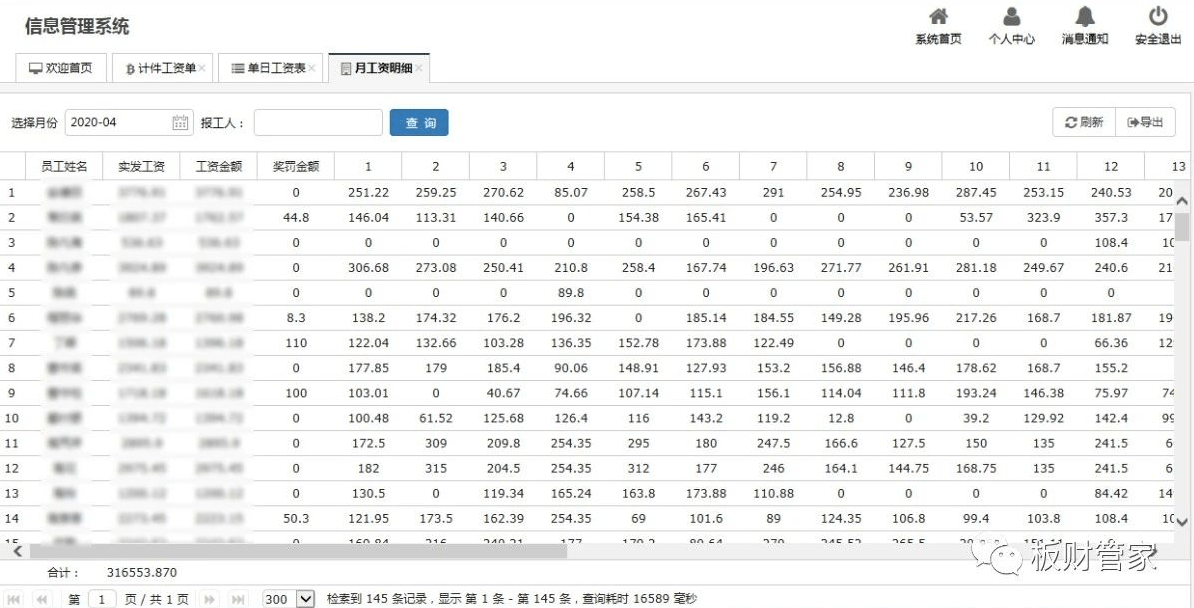Click inside the 报工人 input field
Image resolution: width=1194 pixels, height=608 pixels.
317,121
